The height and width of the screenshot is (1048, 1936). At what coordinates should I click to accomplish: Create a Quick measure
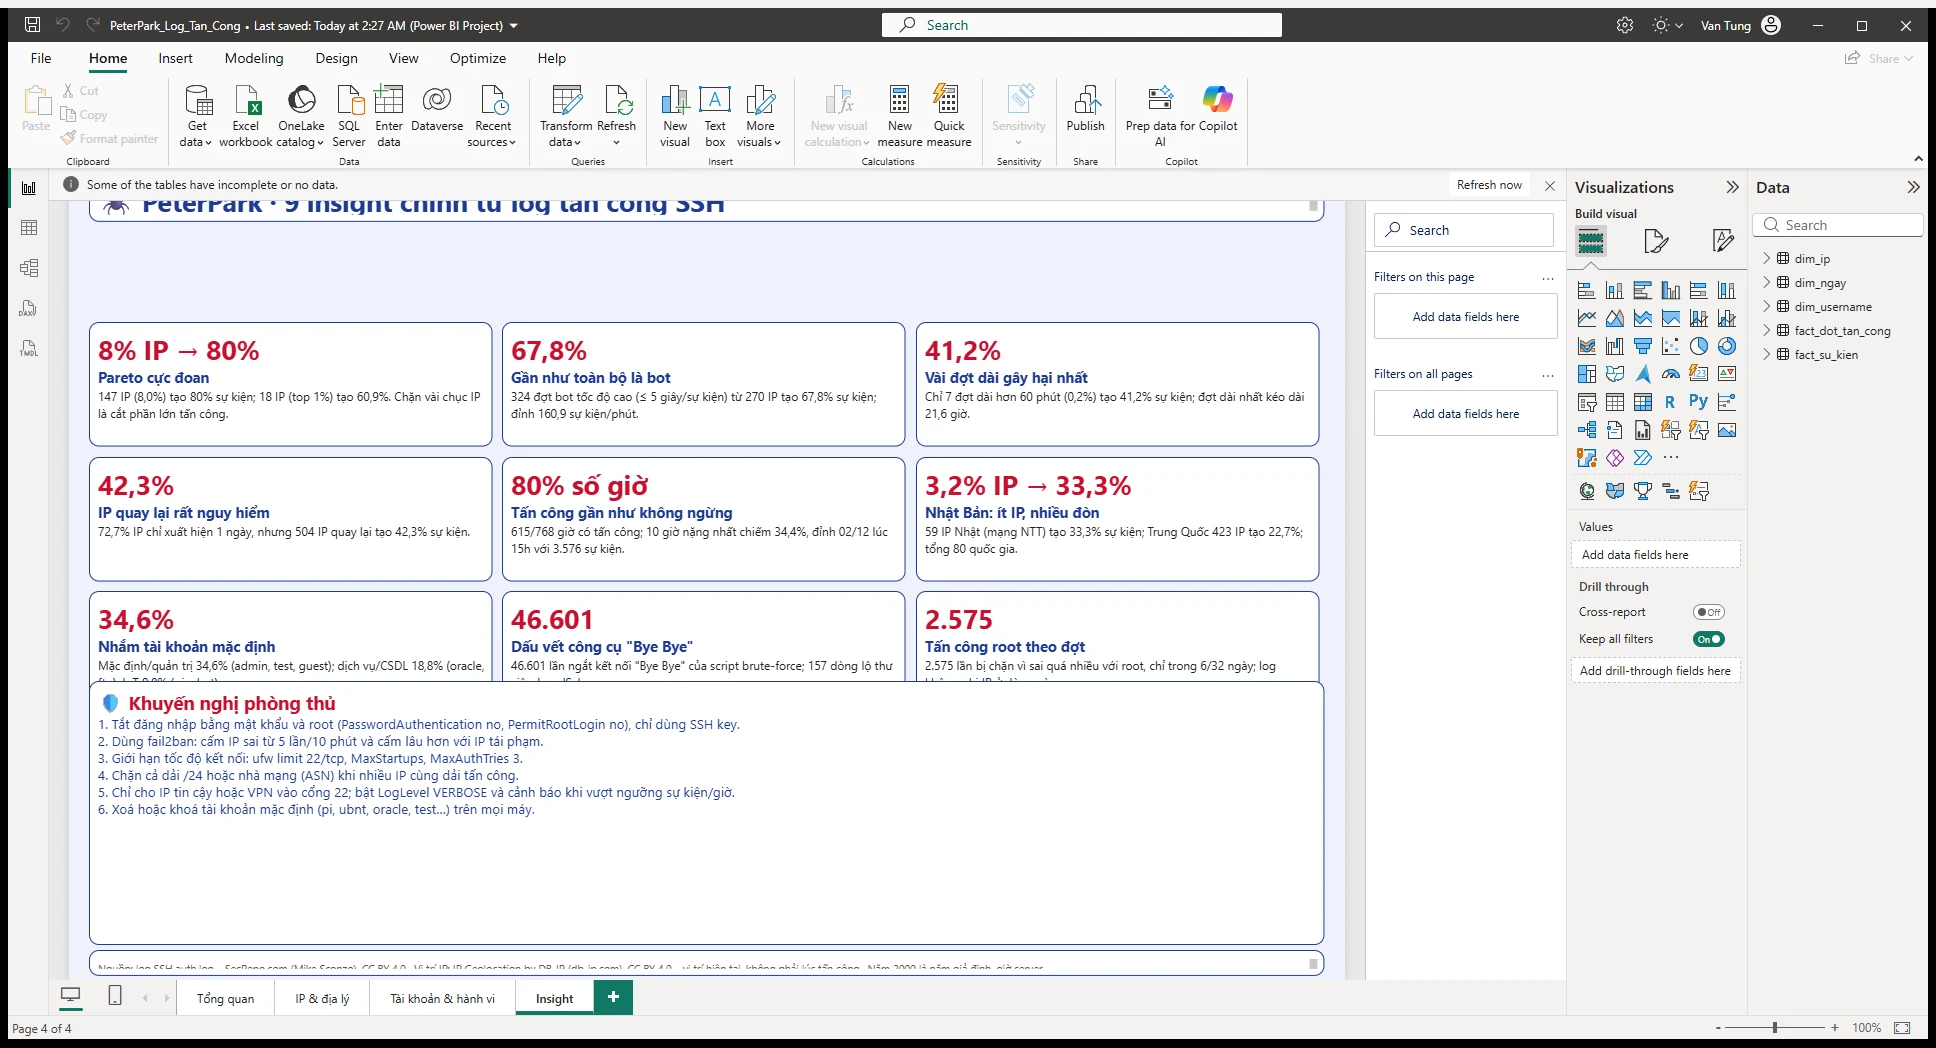point(949,115)
